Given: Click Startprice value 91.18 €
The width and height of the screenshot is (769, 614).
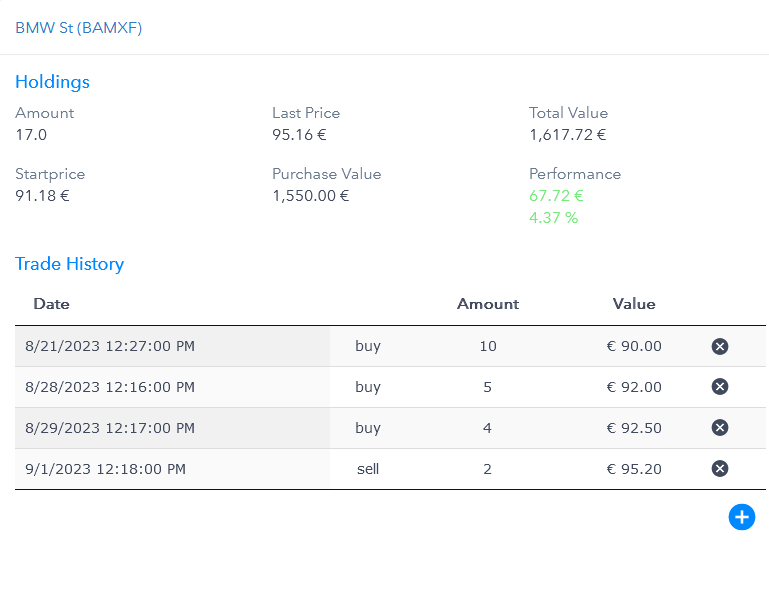Looking at the screenshot, I should tap(42, 196).
